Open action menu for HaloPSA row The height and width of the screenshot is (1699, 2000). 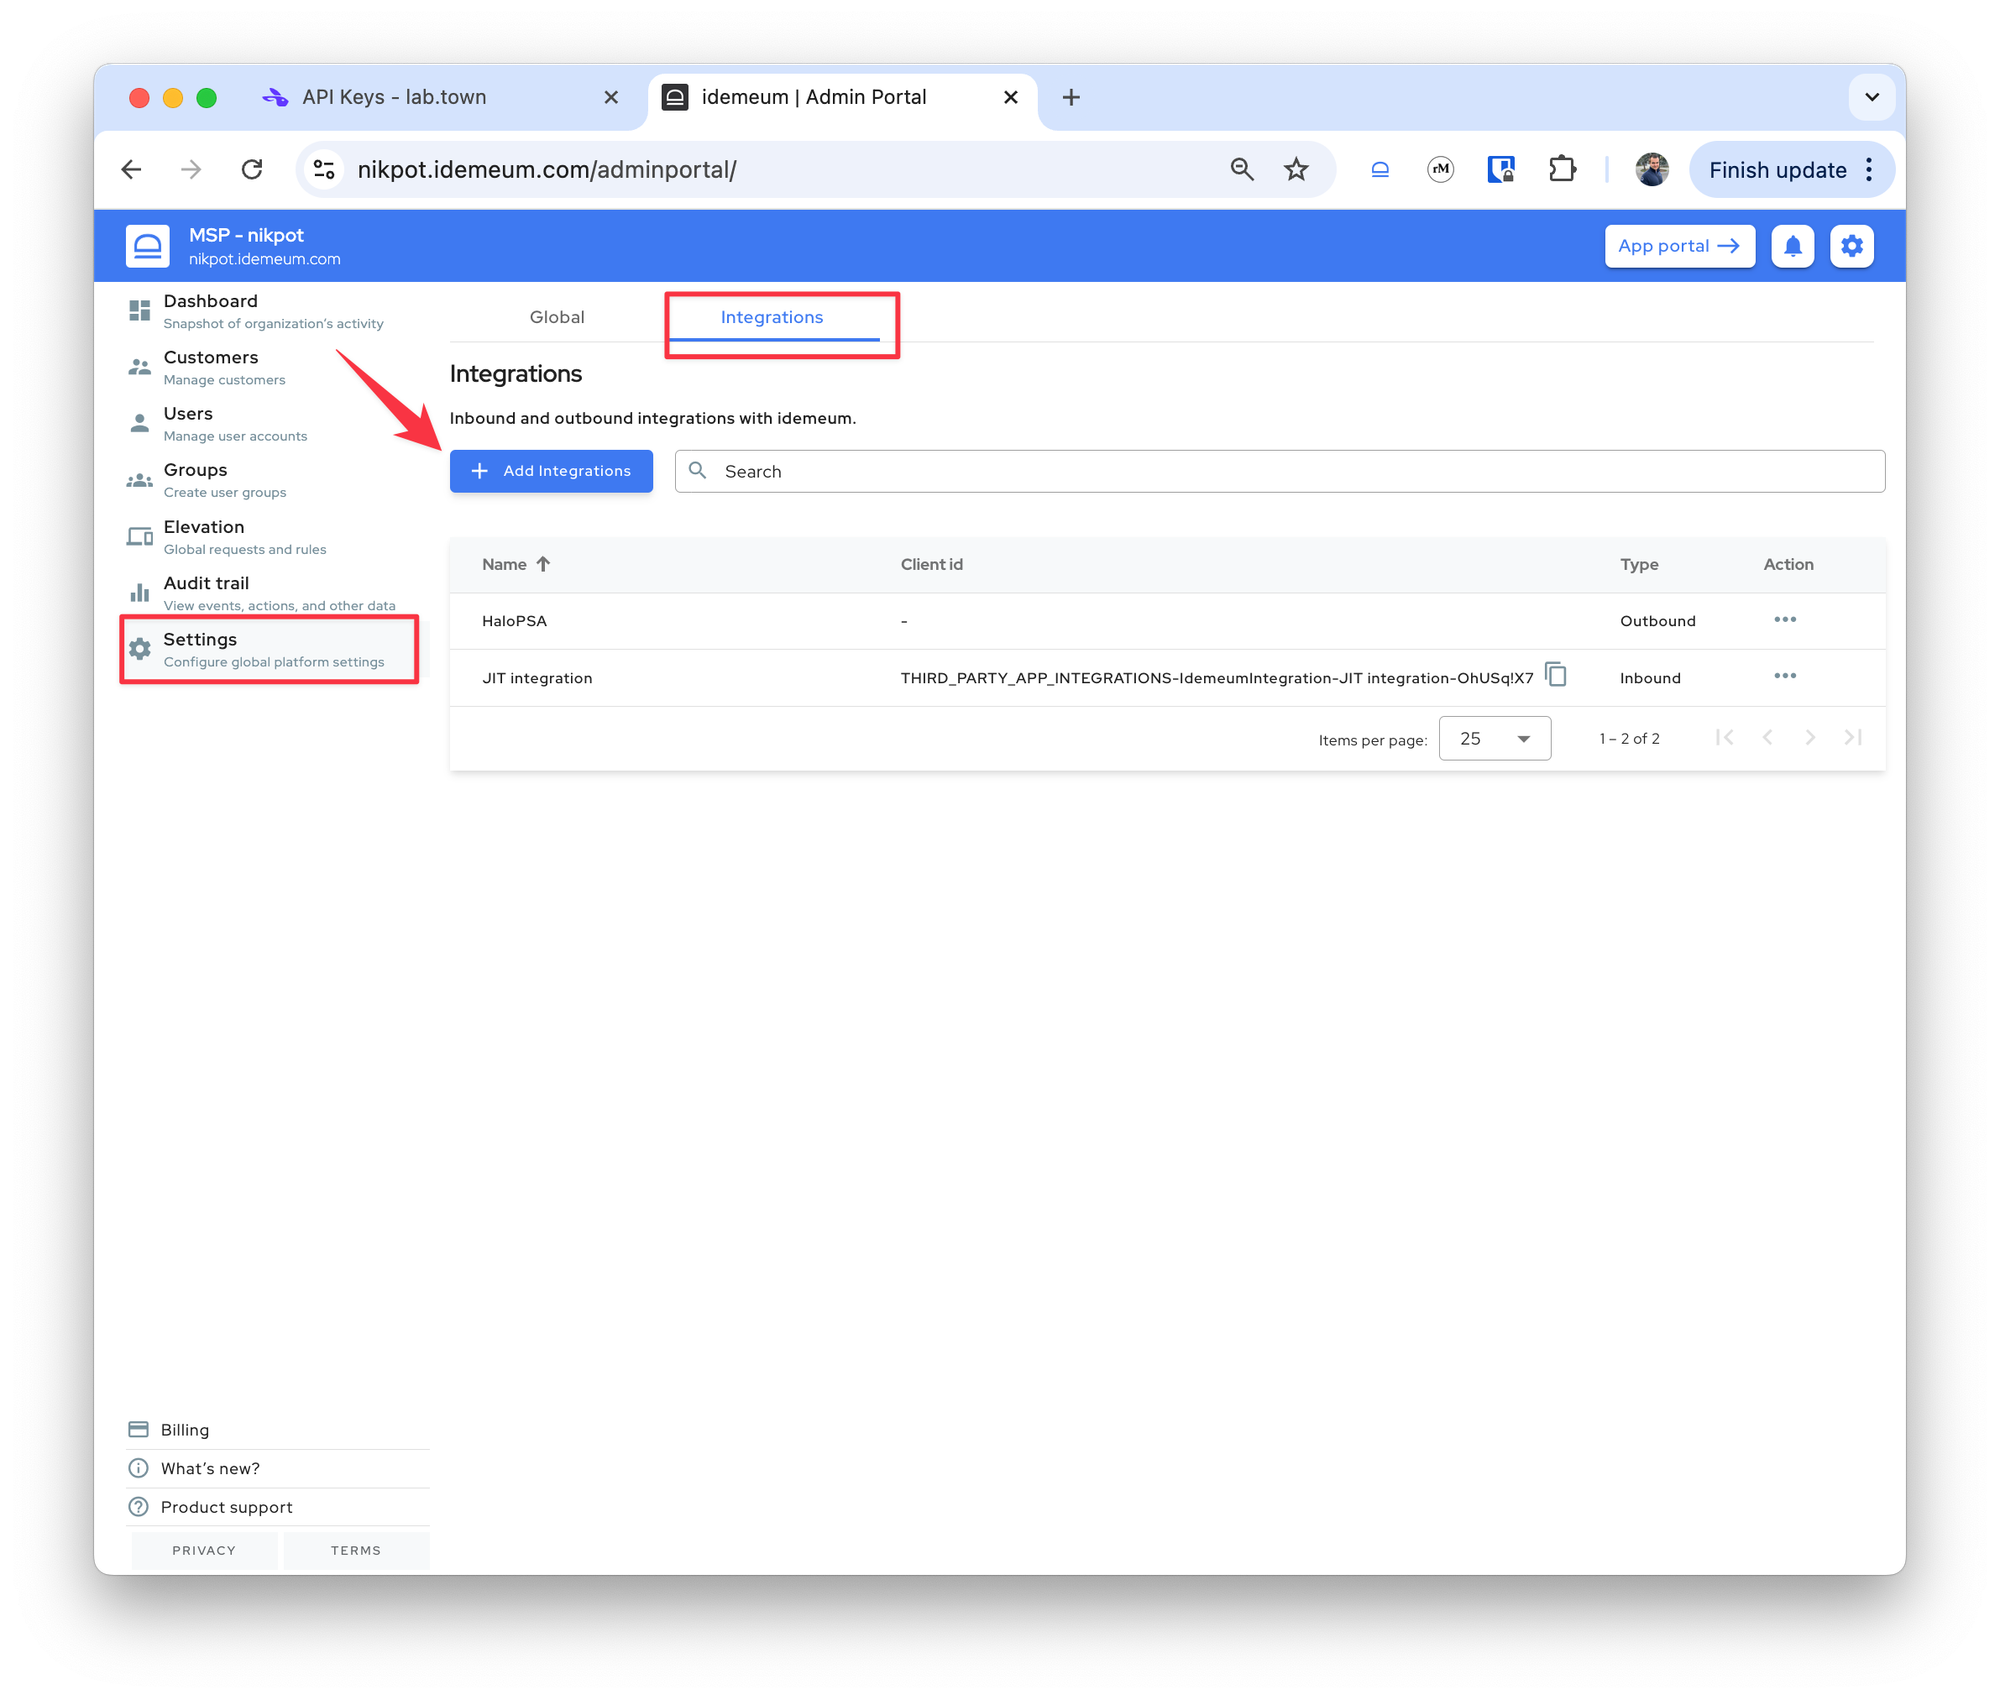coord(1785,620)
